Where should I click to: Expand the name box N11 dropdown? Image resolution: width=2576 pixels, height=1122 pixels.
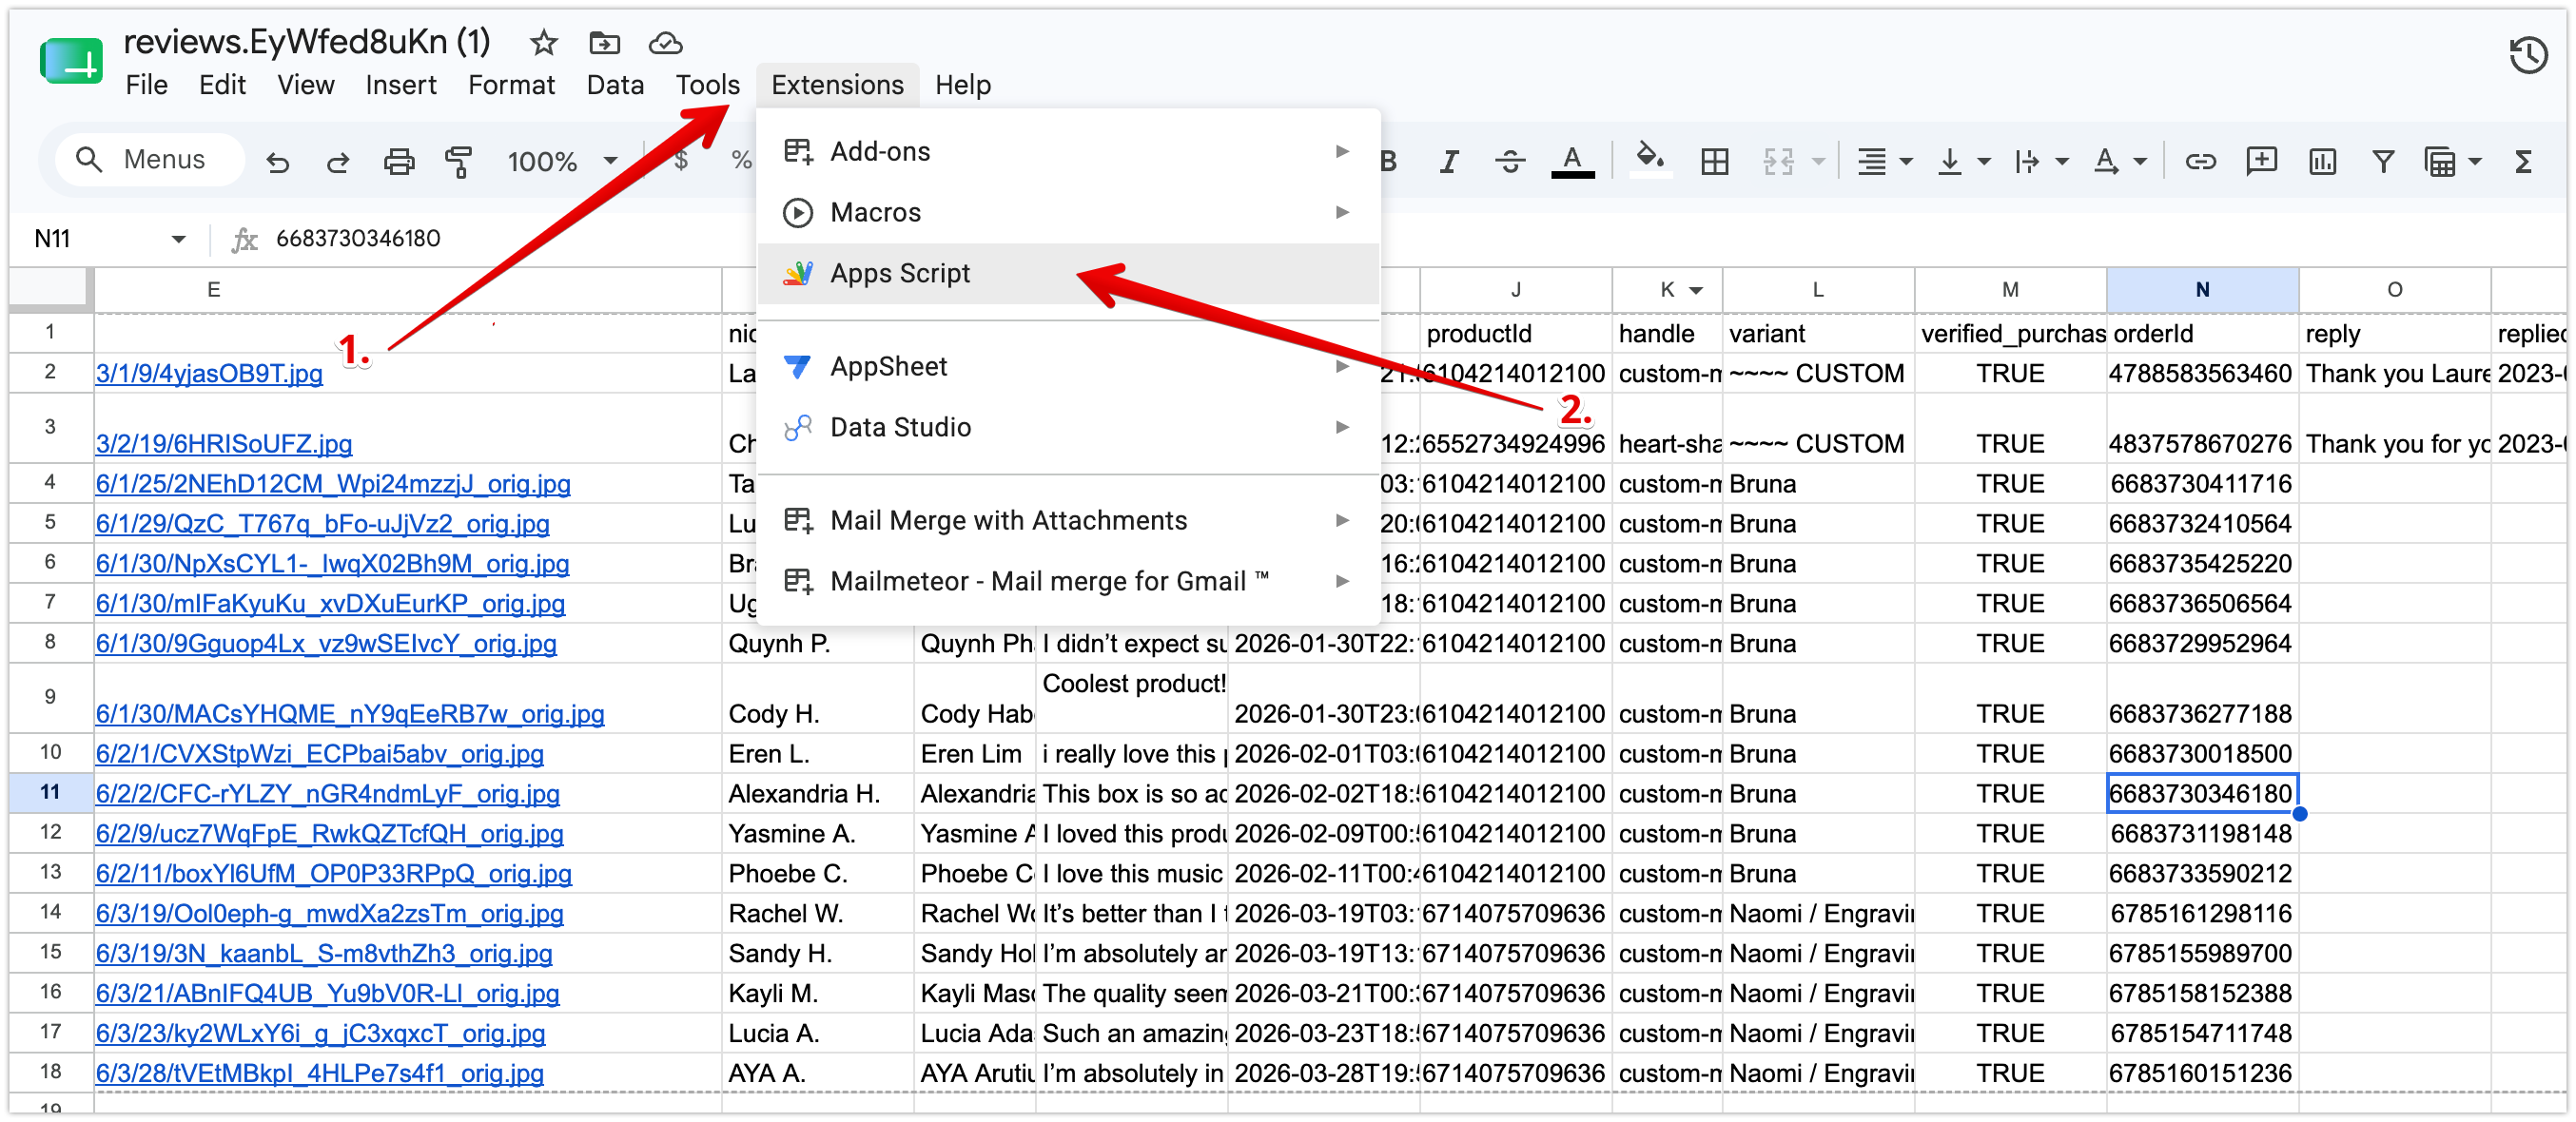coord(178,239)
